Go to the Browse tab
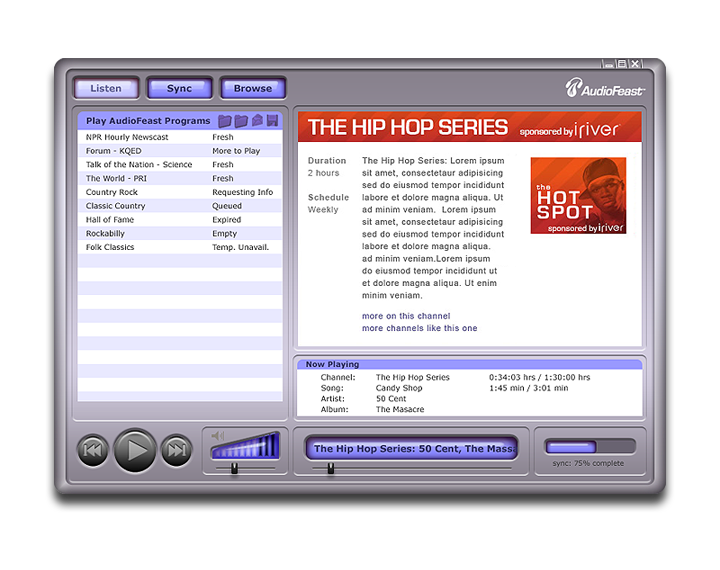 (x=253, y=88)
